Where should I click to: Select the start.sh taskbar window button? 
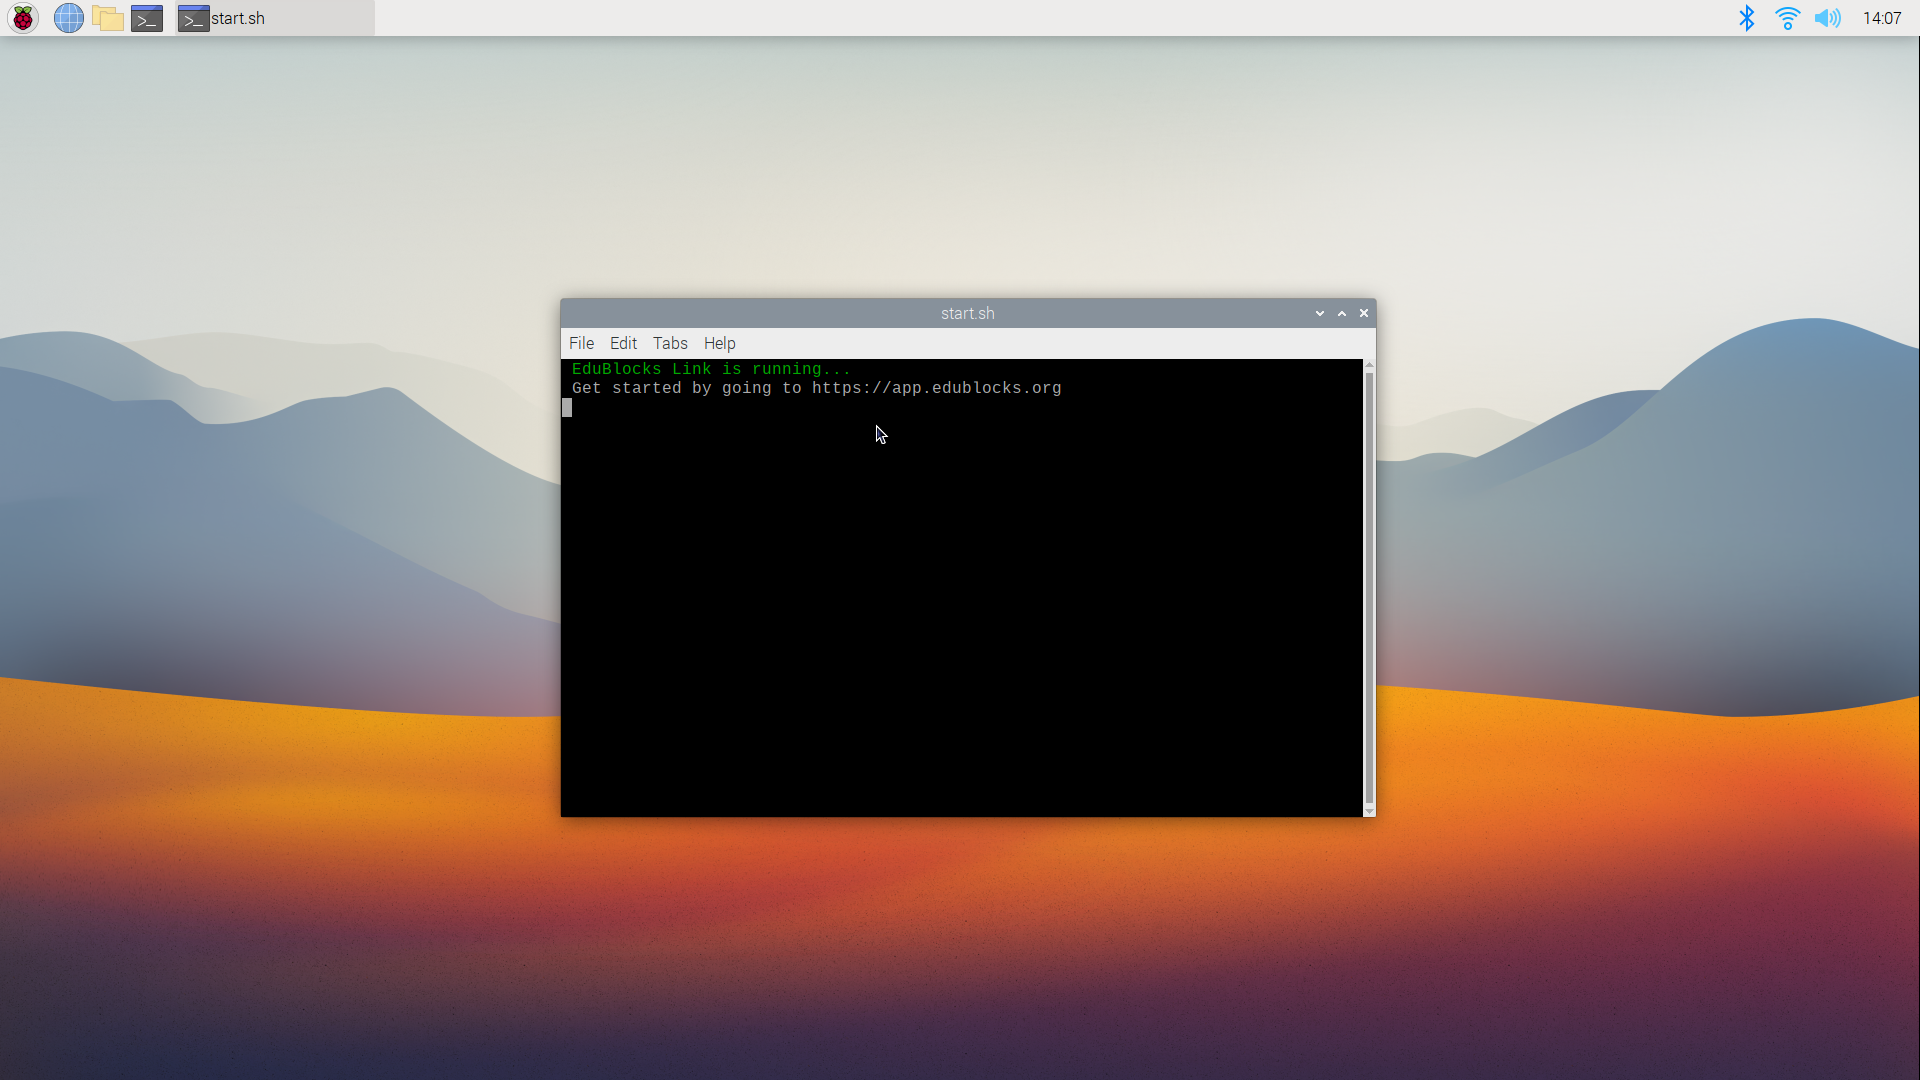tap(274, 18)
